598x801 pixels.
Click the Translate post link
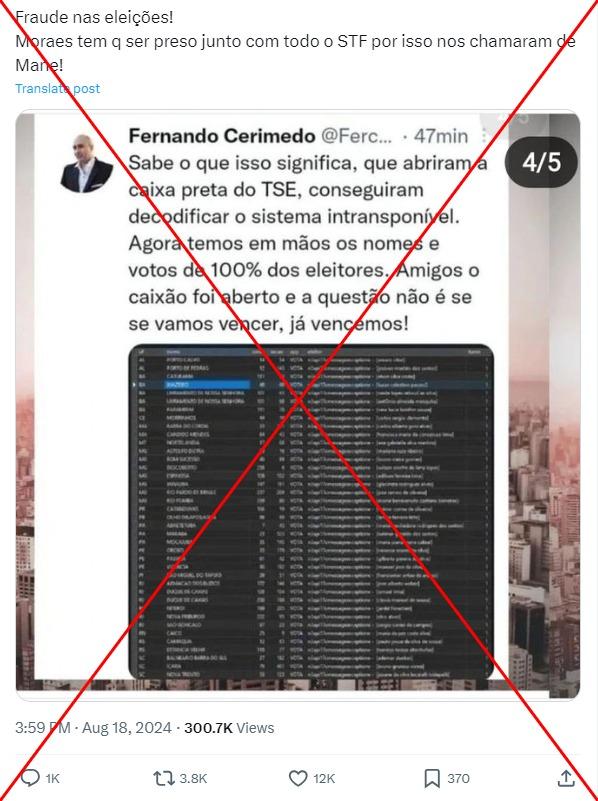pos(58,88)
